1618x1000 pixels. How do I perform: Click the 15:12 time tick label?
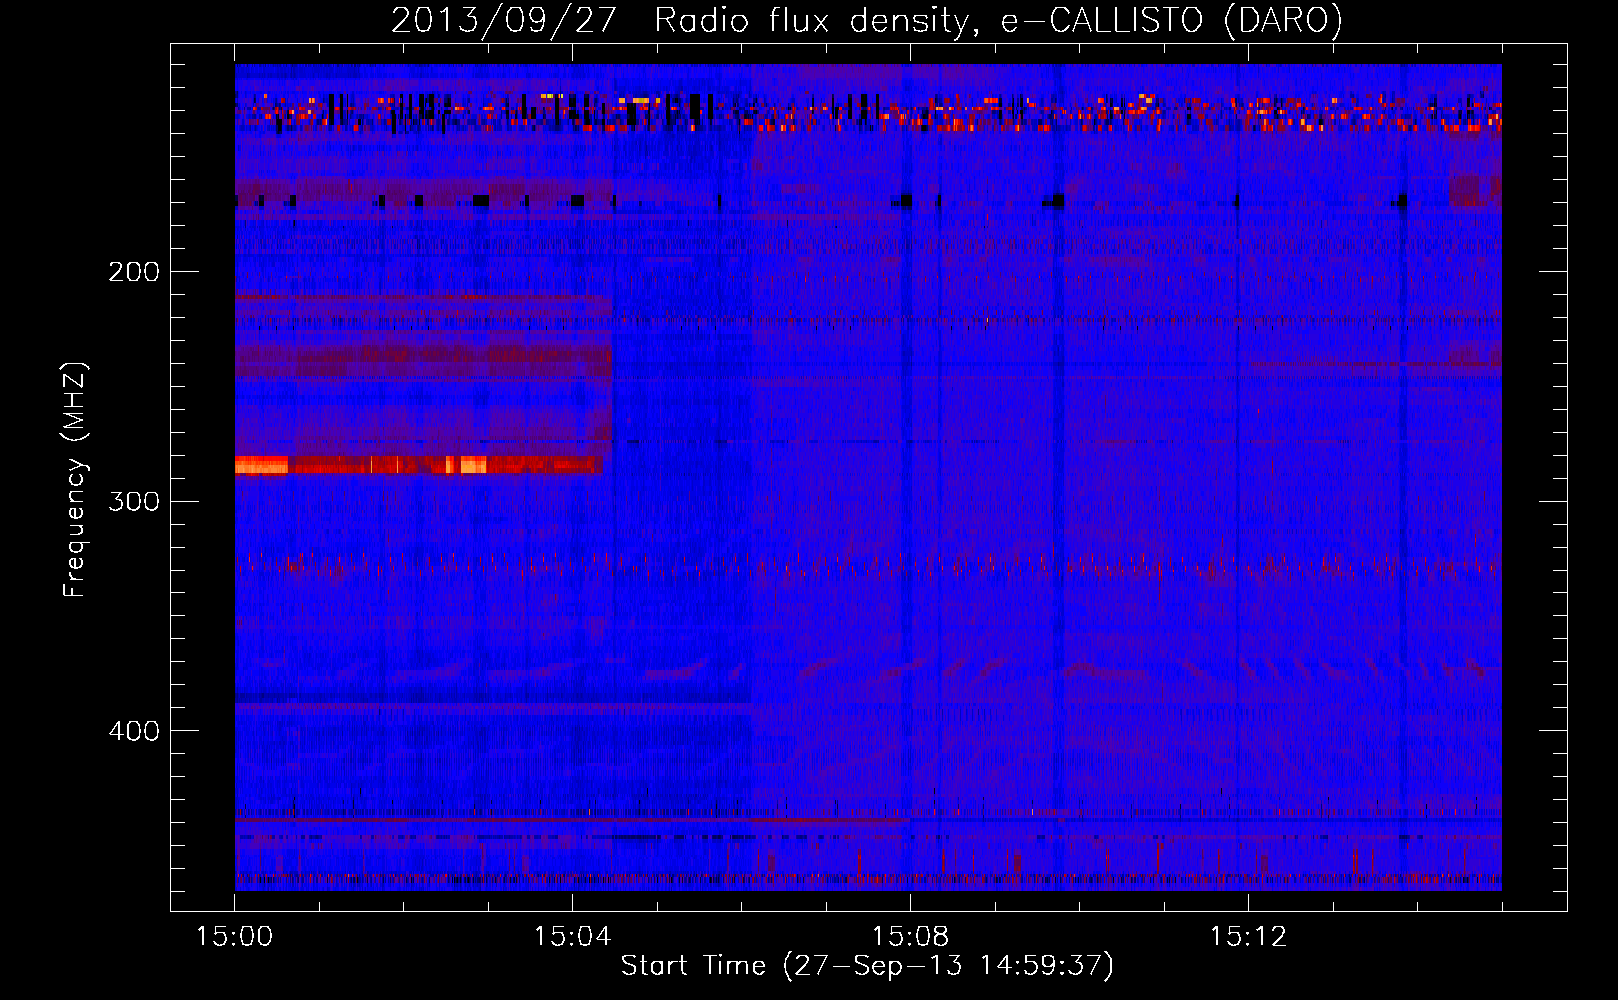[x=1248, y=936]
